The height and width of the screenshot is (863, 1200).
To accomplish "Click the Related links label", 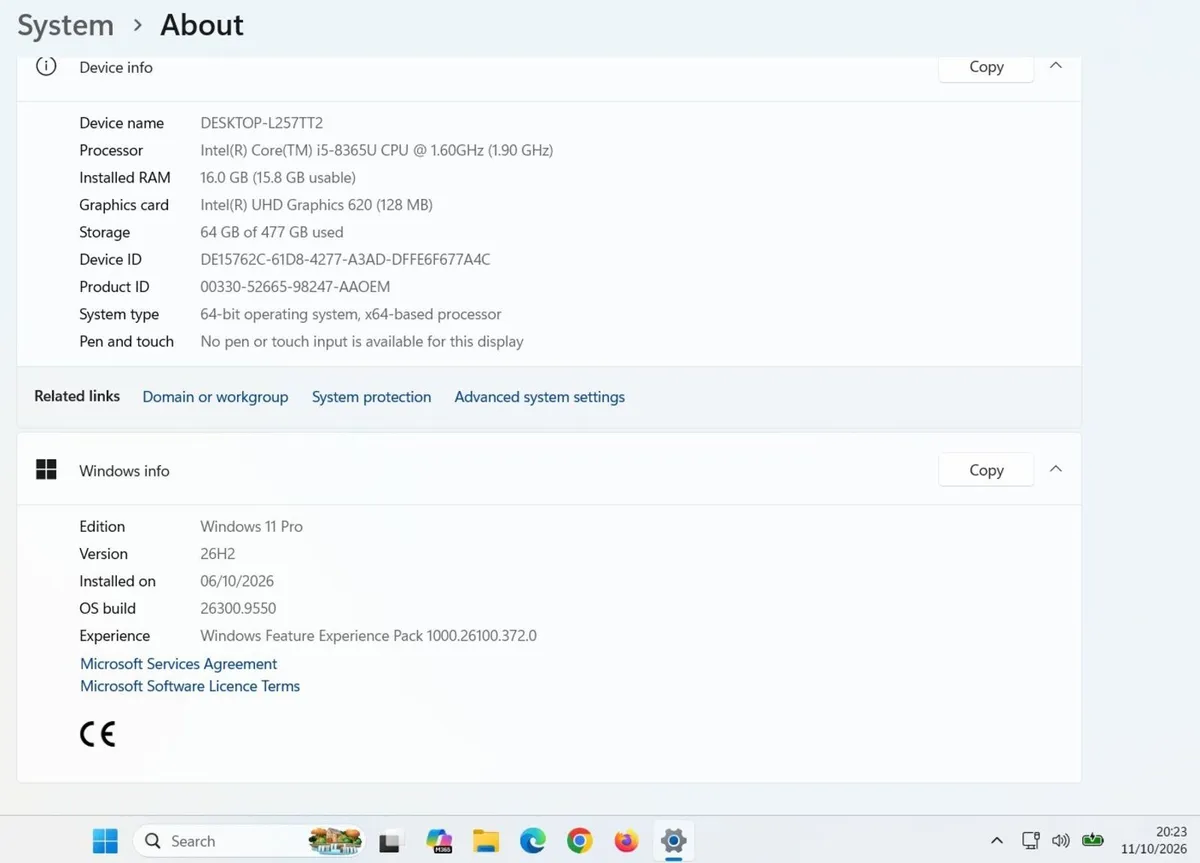I will pyautogui.click(x=77, y=396).
